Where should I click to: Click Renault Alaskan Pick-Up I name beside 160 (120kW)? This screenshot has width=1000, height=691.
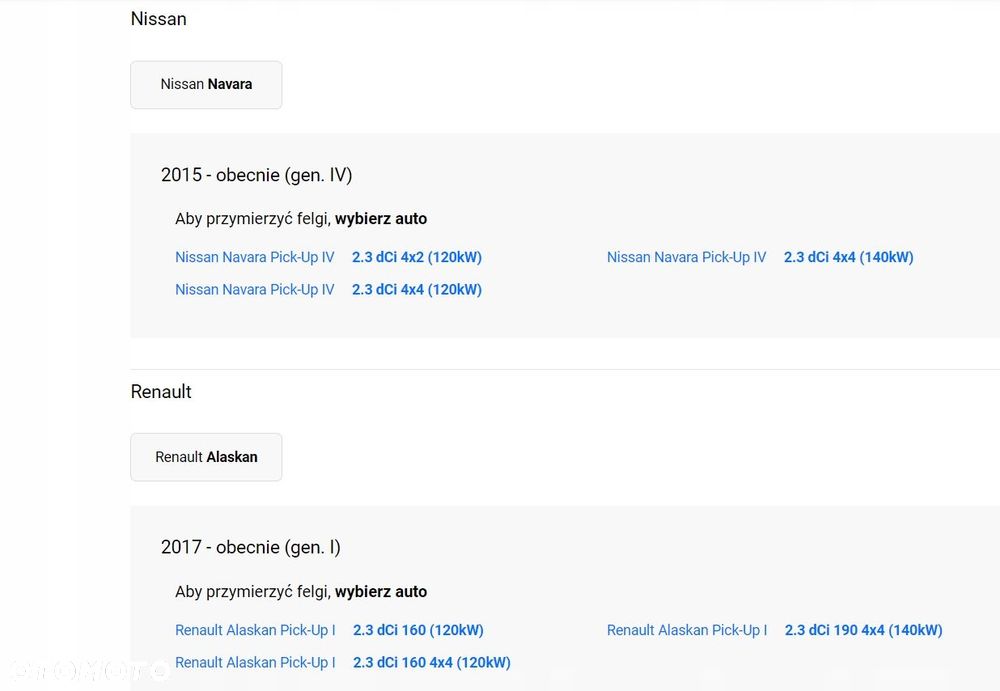tap(255, 630)
